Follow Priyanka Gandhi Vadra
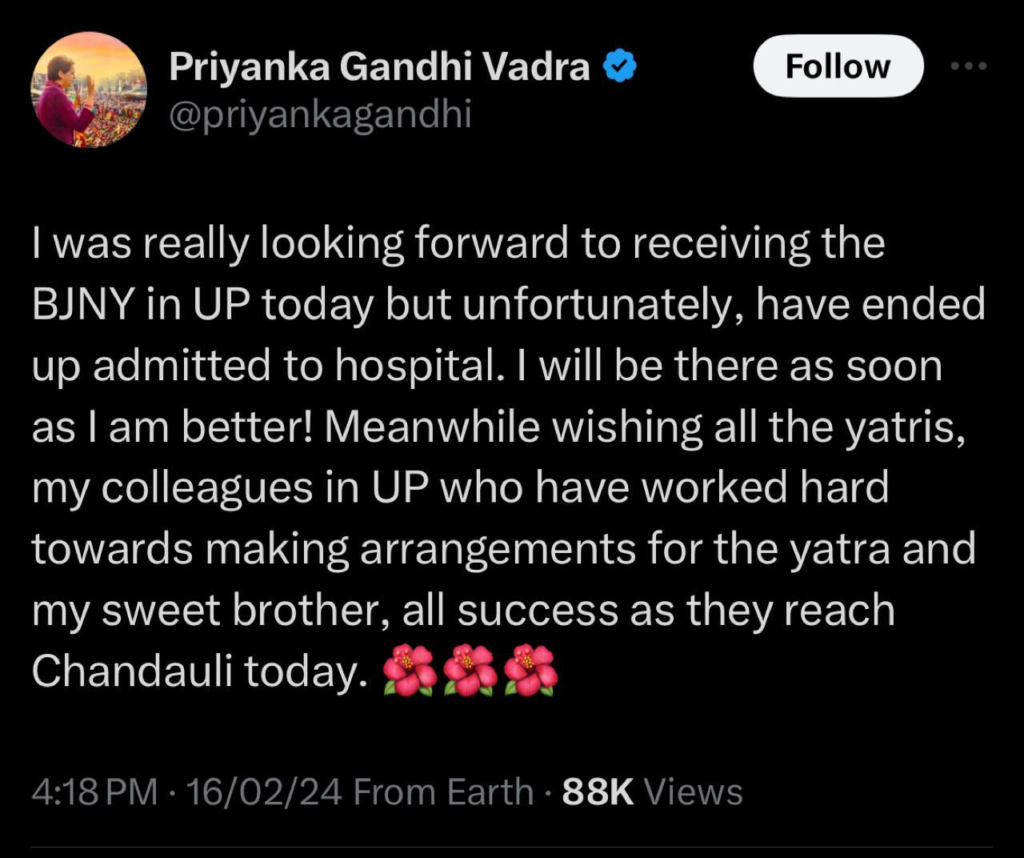This screenshot has height=858, width=1024. pyautogui.click(x=838, y=66)
